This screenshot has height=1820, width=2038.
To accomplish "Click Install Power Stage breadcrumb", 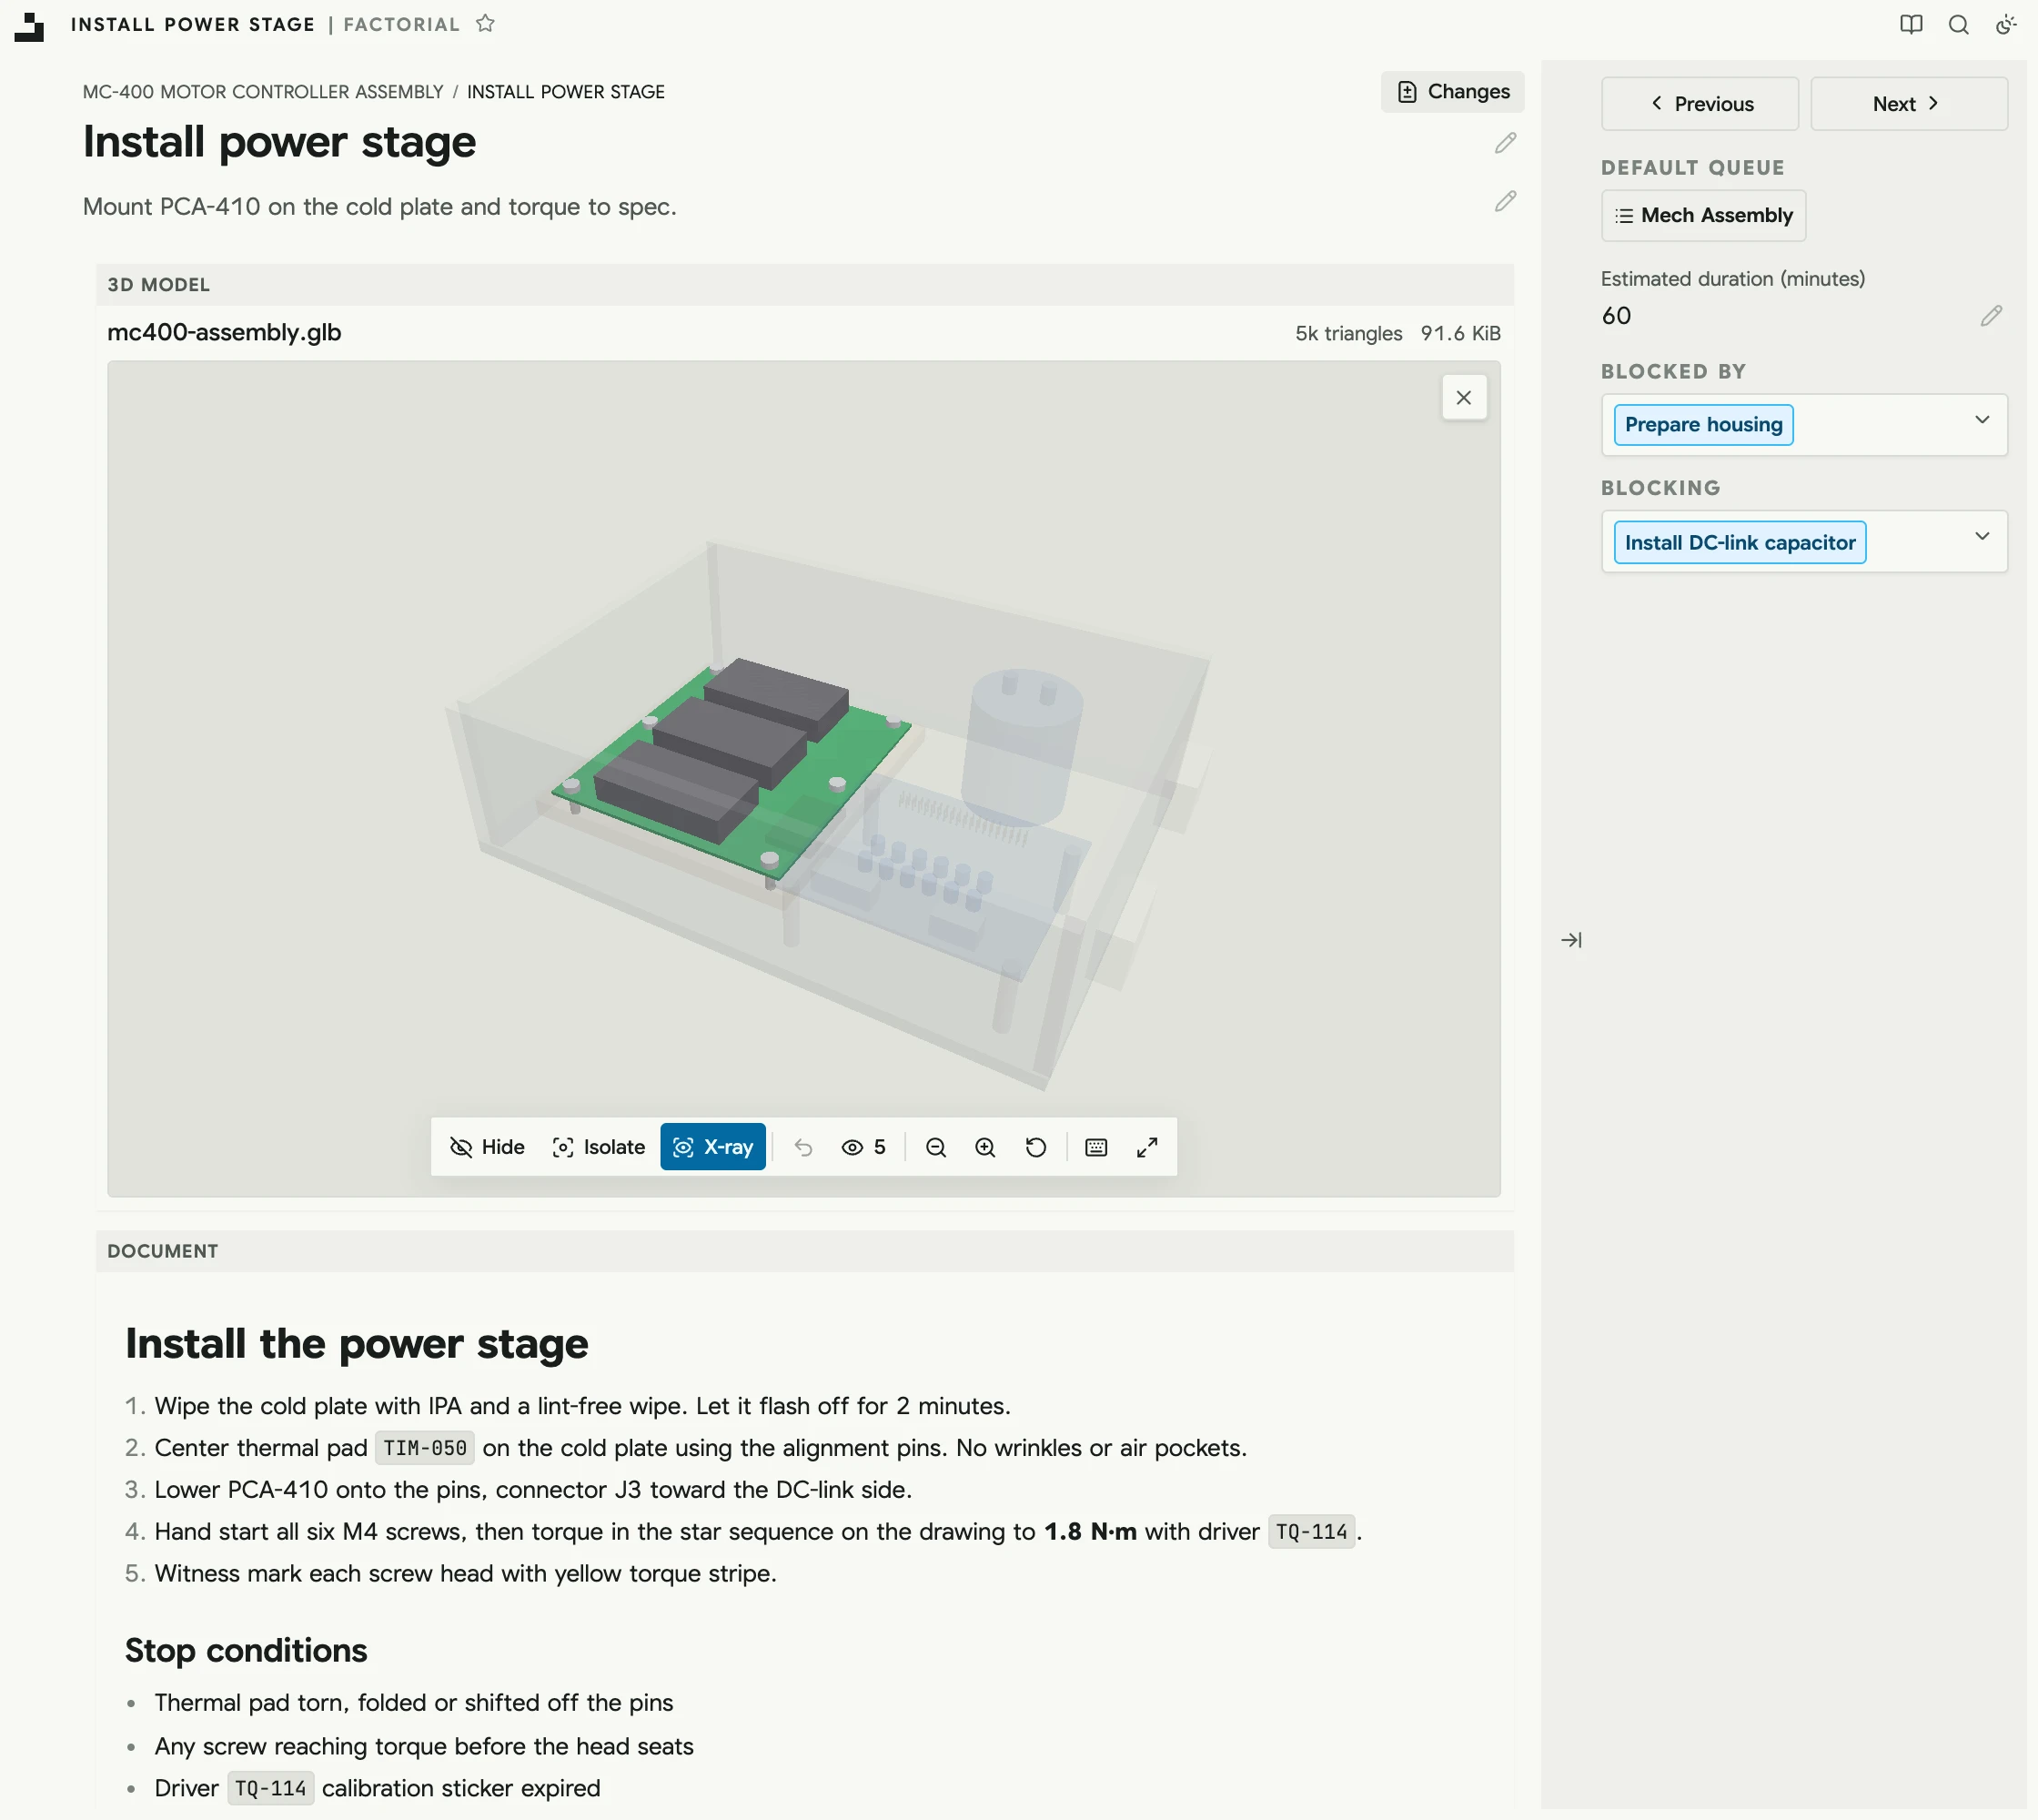I will coord(566,92).
